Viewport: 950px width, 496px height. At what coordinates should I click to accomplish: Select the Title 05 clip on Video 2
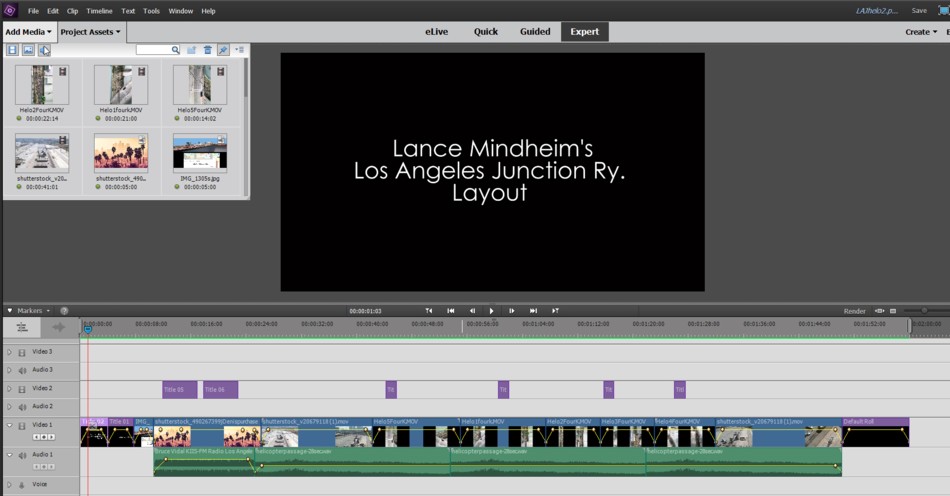[179, 389]
